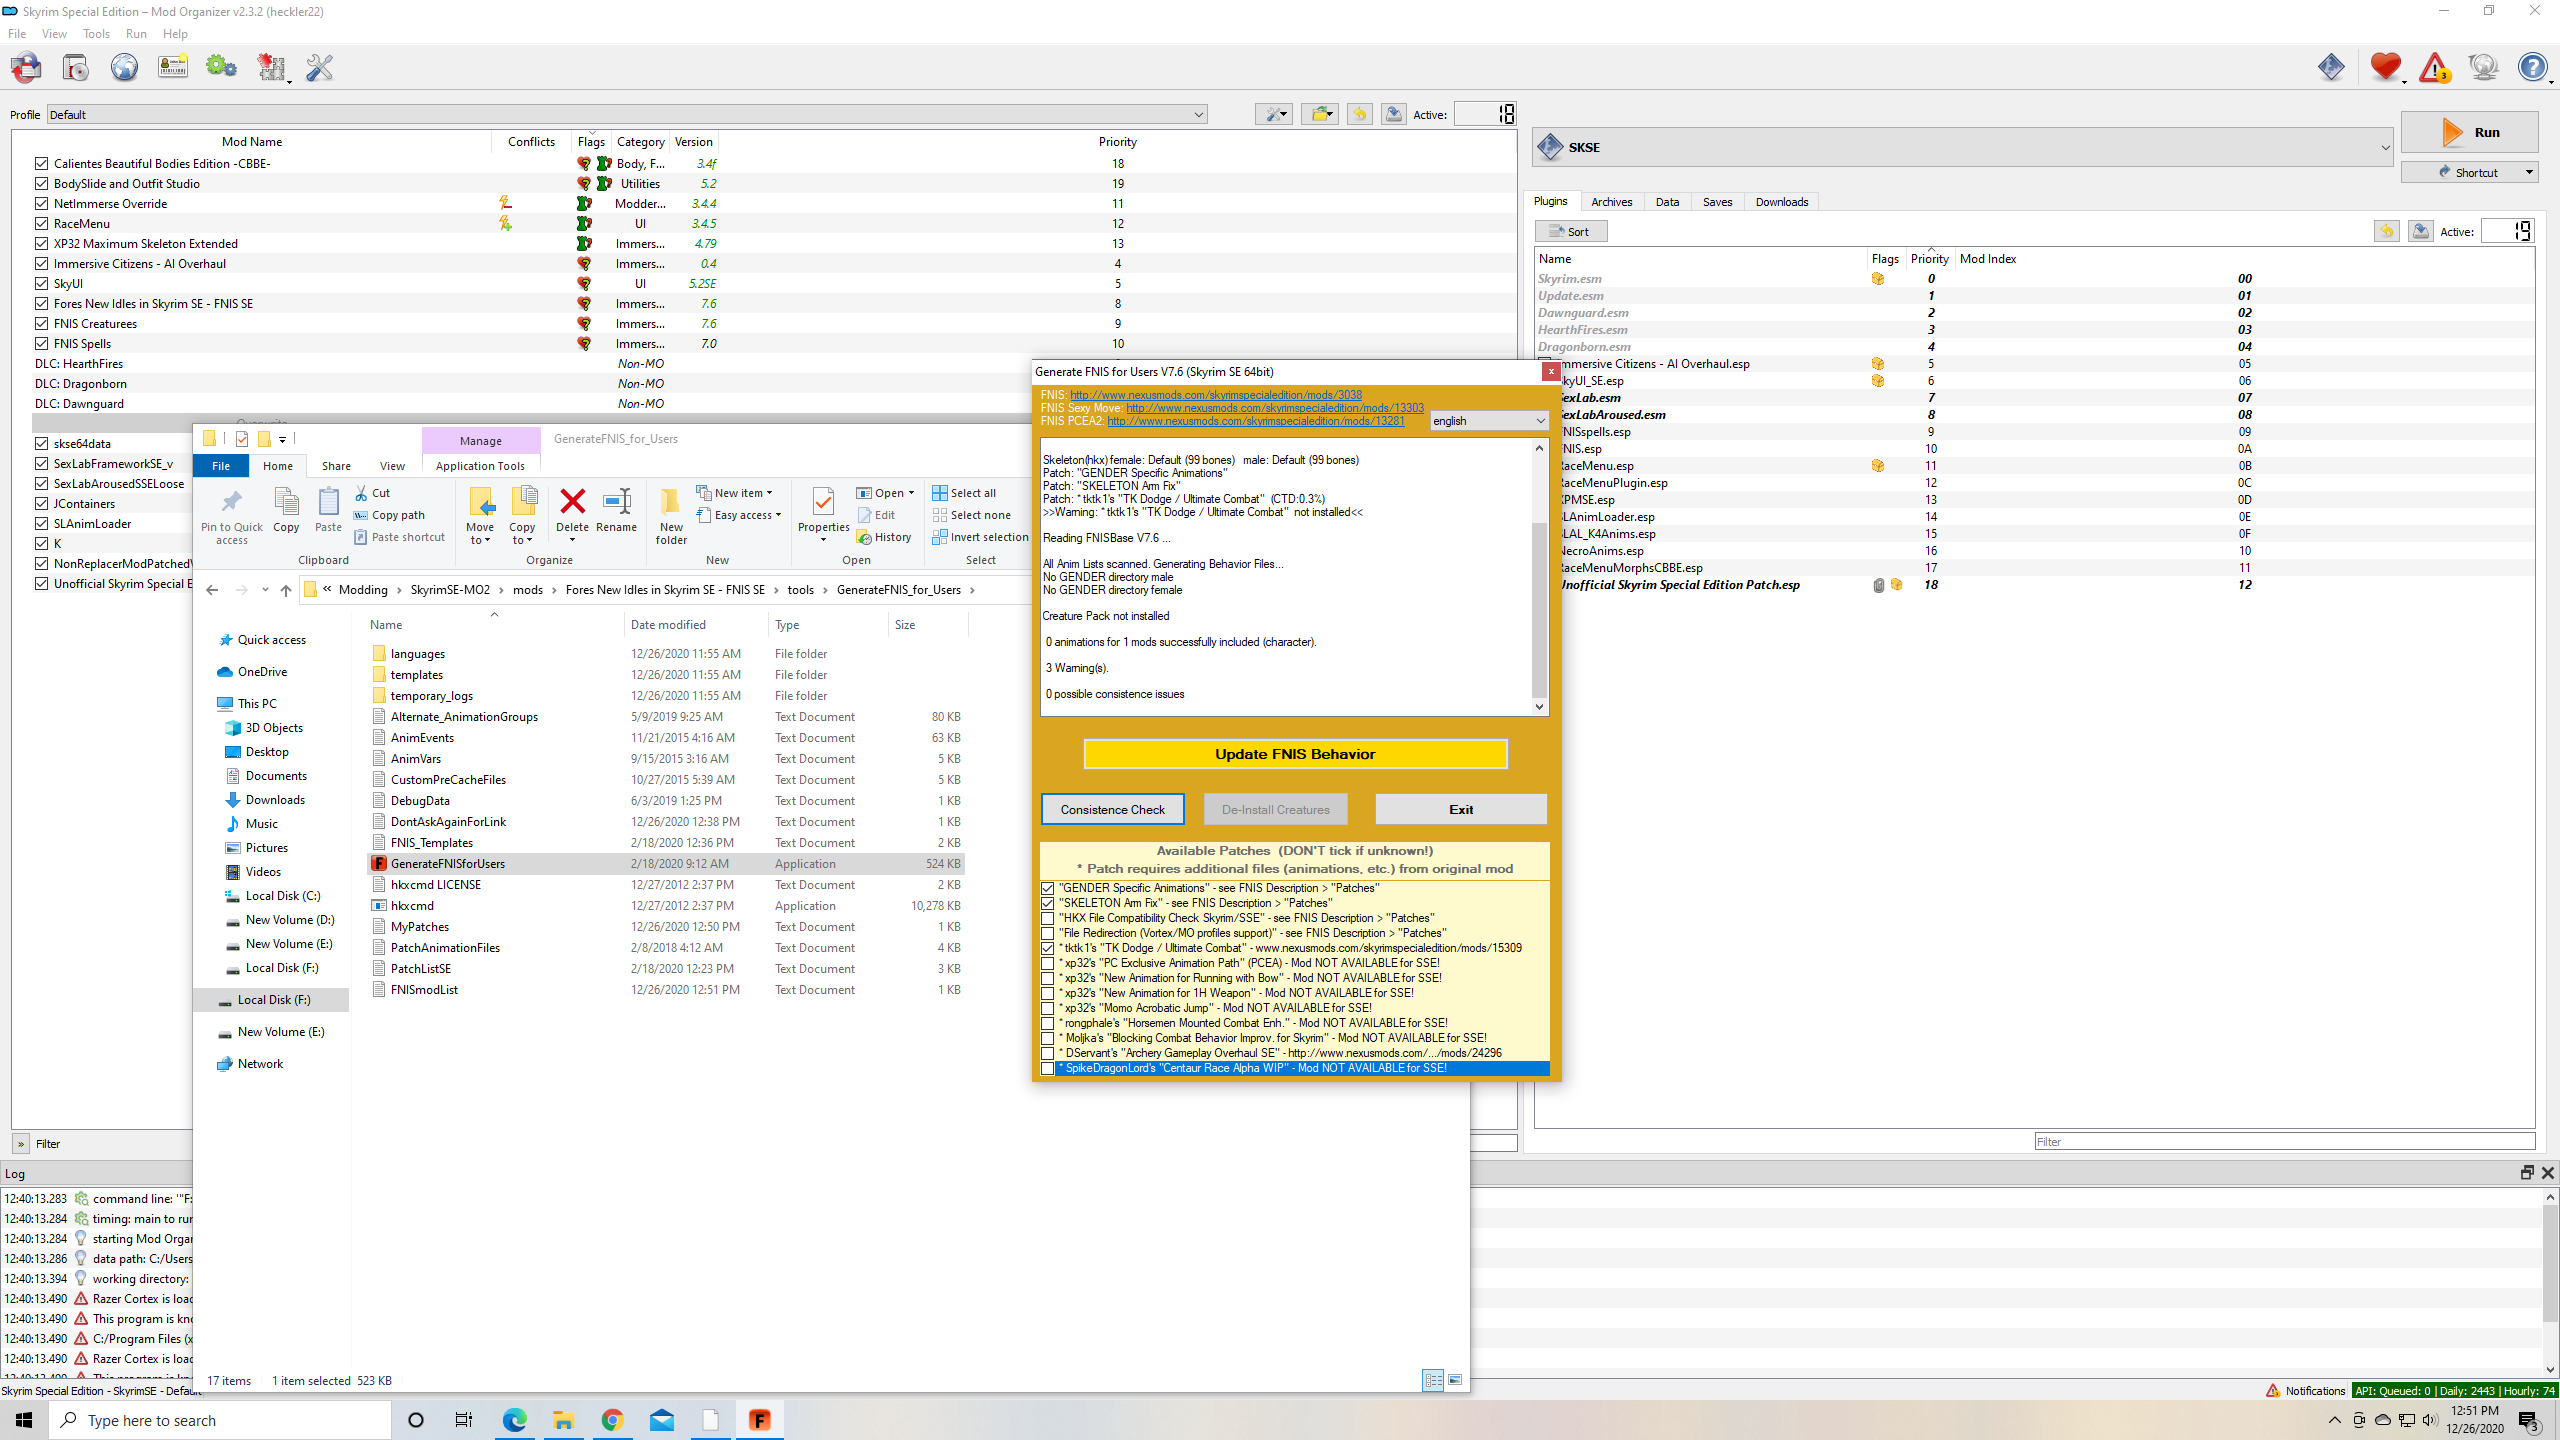Click the install mod from archive icon
This screenshot has width=2560, height=1440.
[x=76, y=67]
